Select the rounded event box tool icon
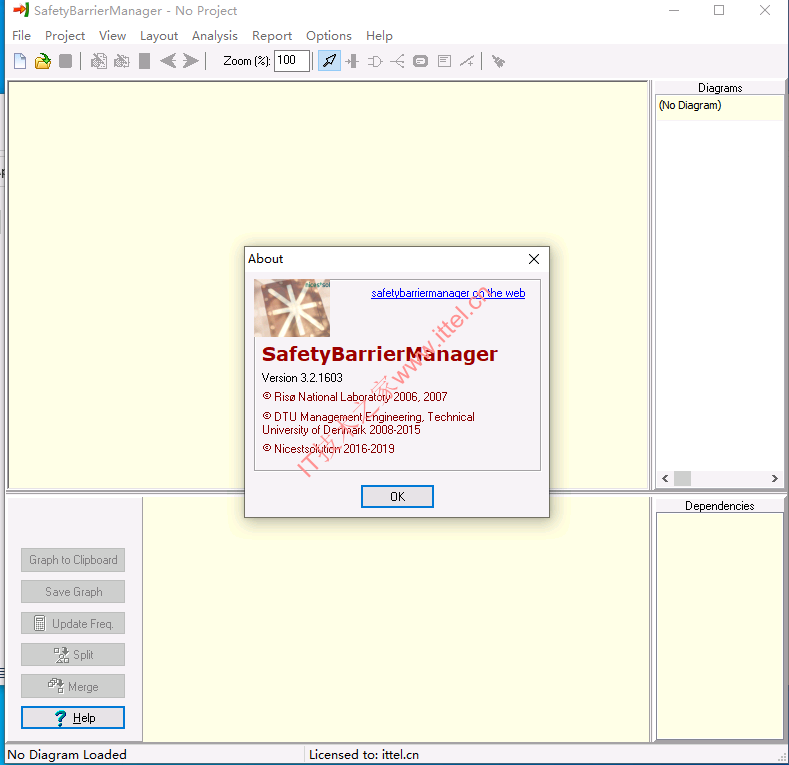 click(x=420, y=61)
